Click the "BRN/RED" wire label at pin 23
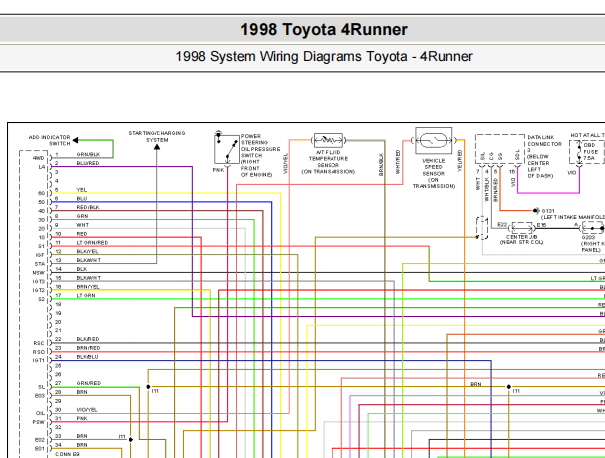 pyautogui.click(x=88, y=348)
